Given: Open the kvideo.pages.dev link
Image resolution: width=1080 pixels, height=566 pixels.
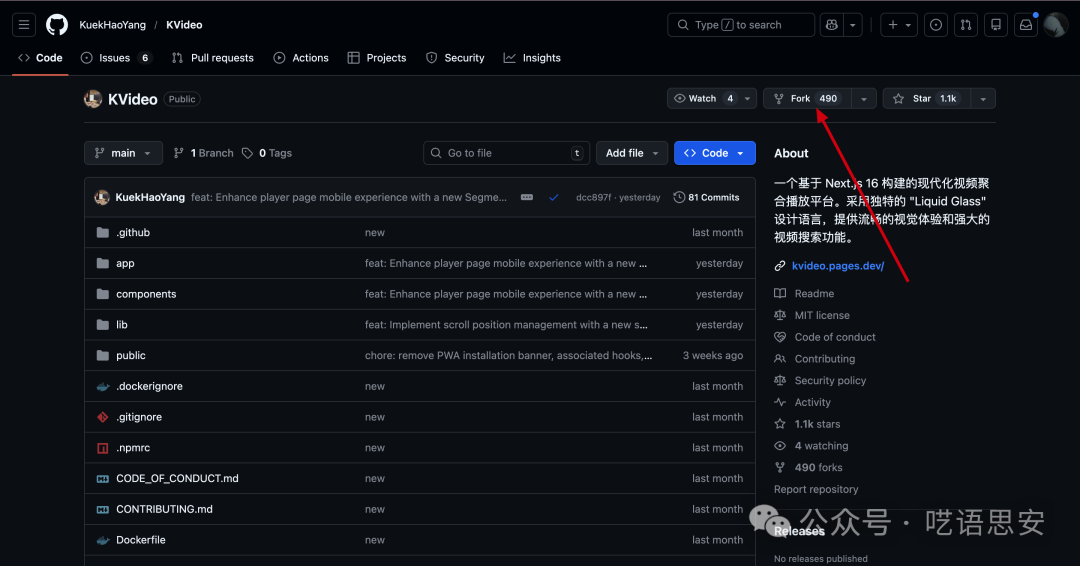Looking at the screenshot, I should [837, 266].
